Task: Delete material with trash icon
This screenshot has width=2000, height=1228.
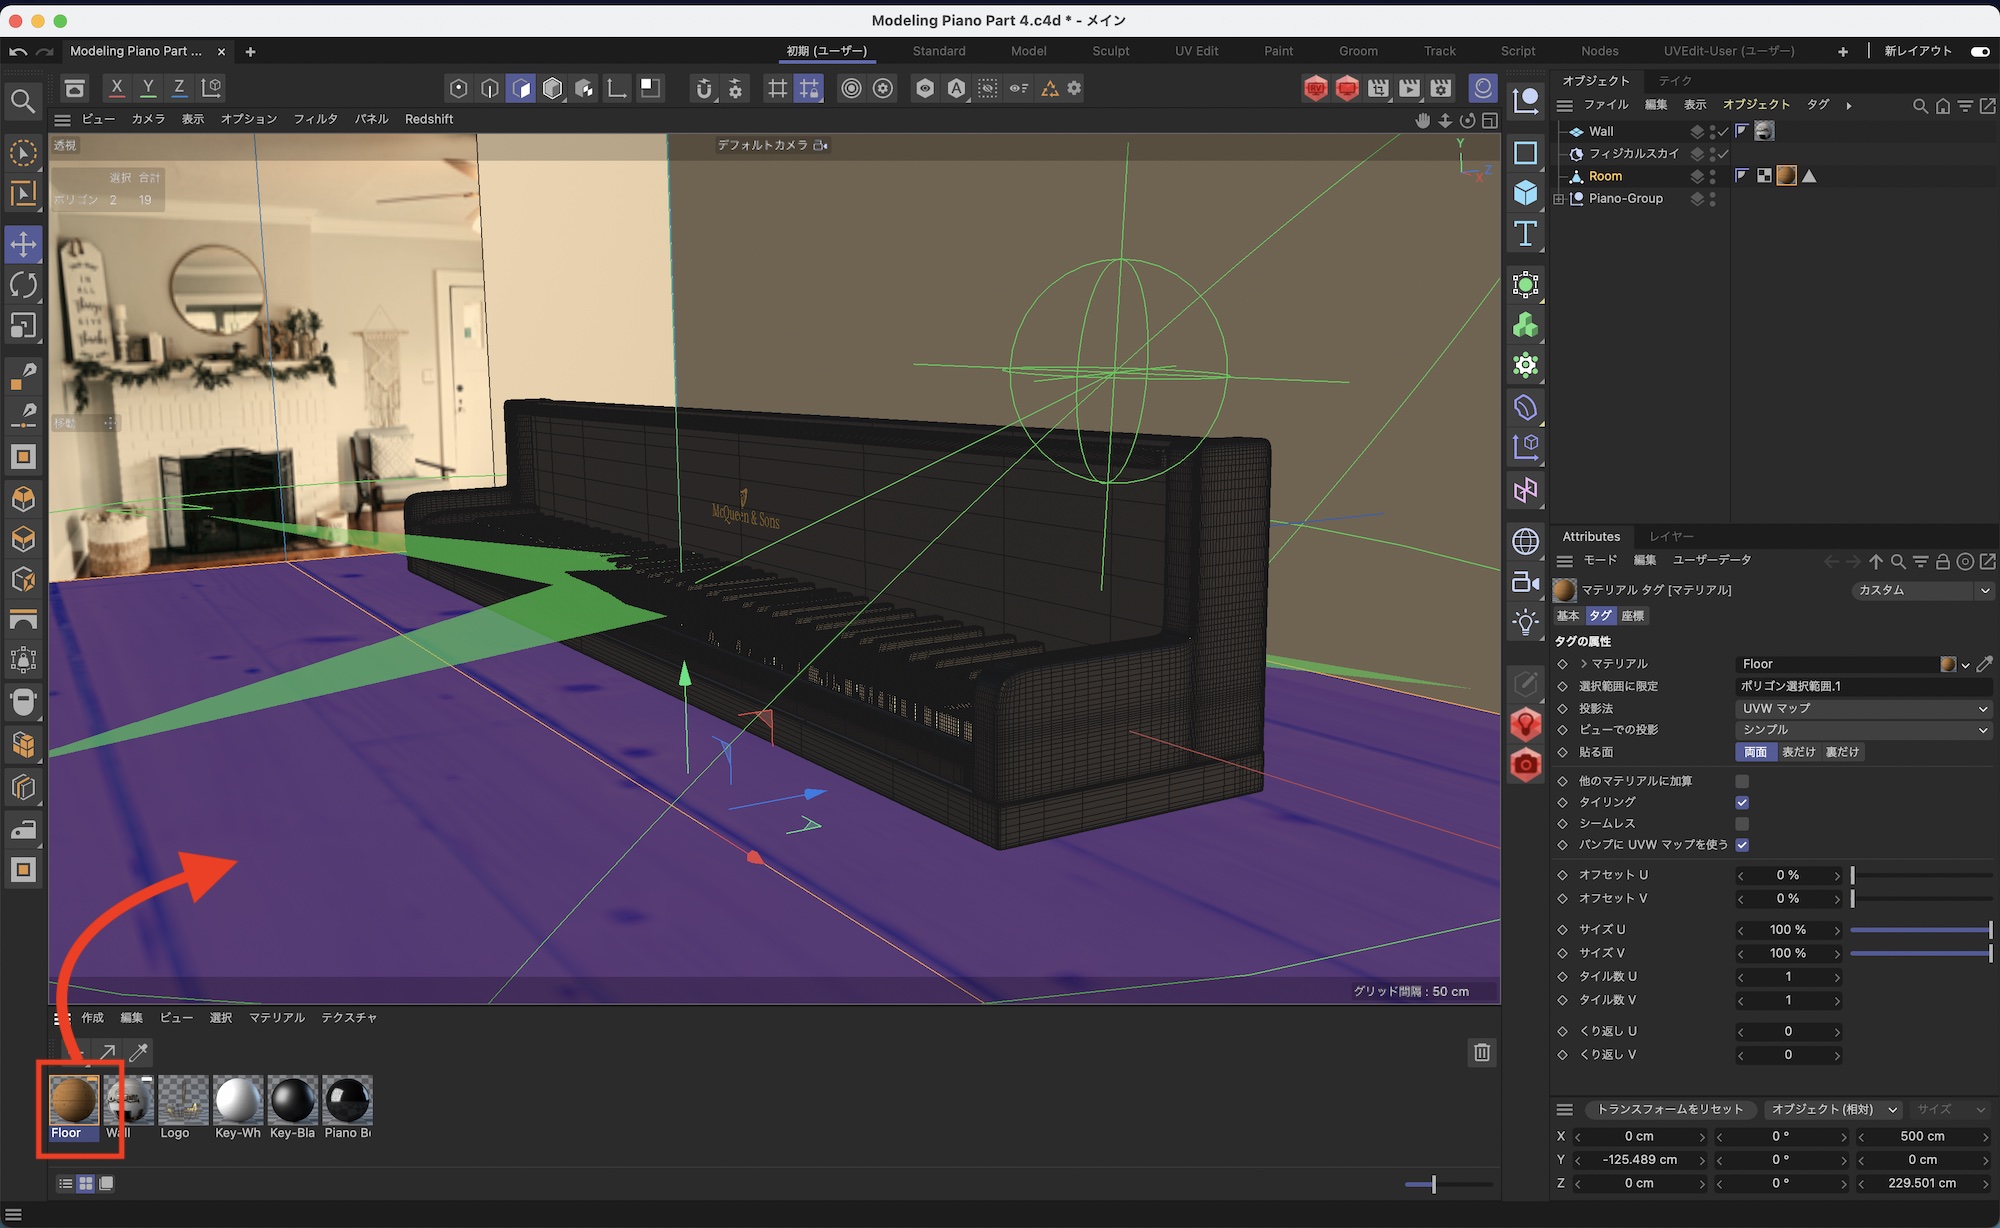Action: click(x=1481, y=1052)
